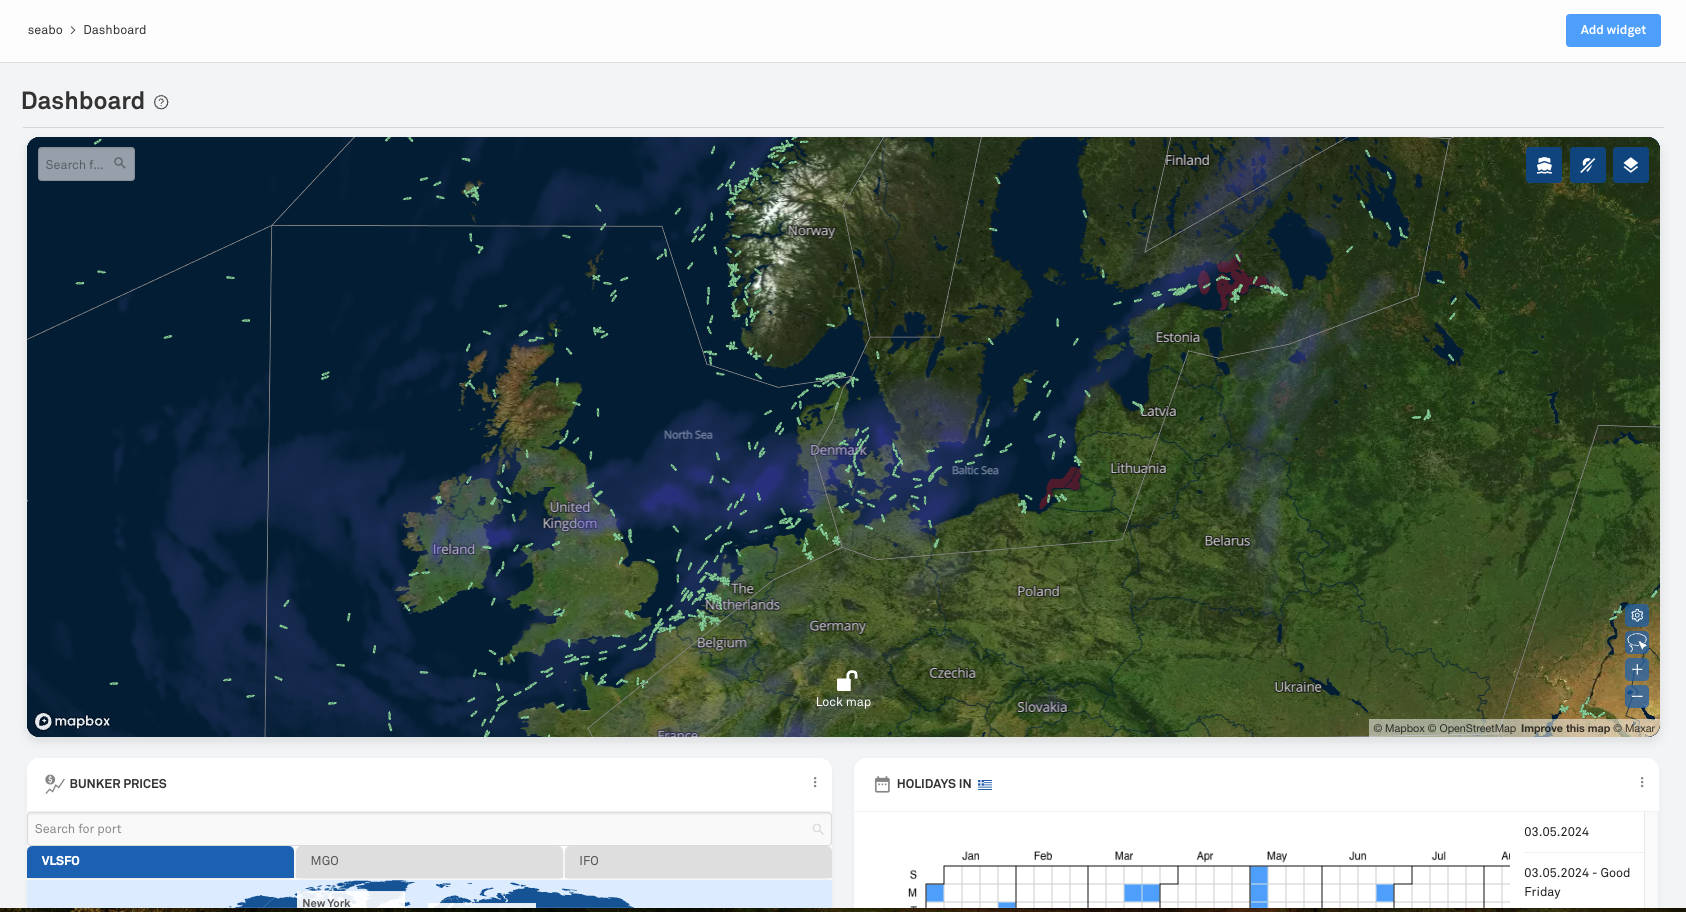Click the Add widget button
Screen dimensions: 1686x912
(x=1612, y=30)
